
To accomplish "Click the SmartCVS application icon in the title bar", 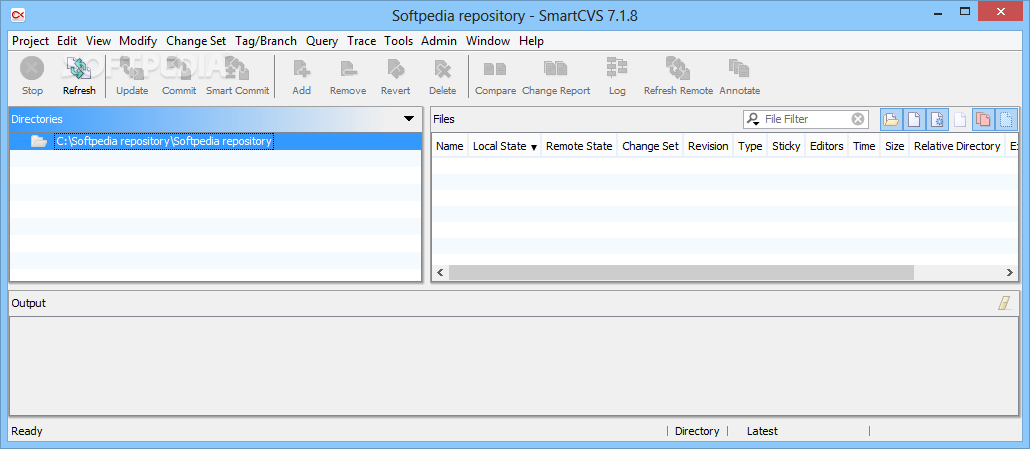I will pos(18,14).
